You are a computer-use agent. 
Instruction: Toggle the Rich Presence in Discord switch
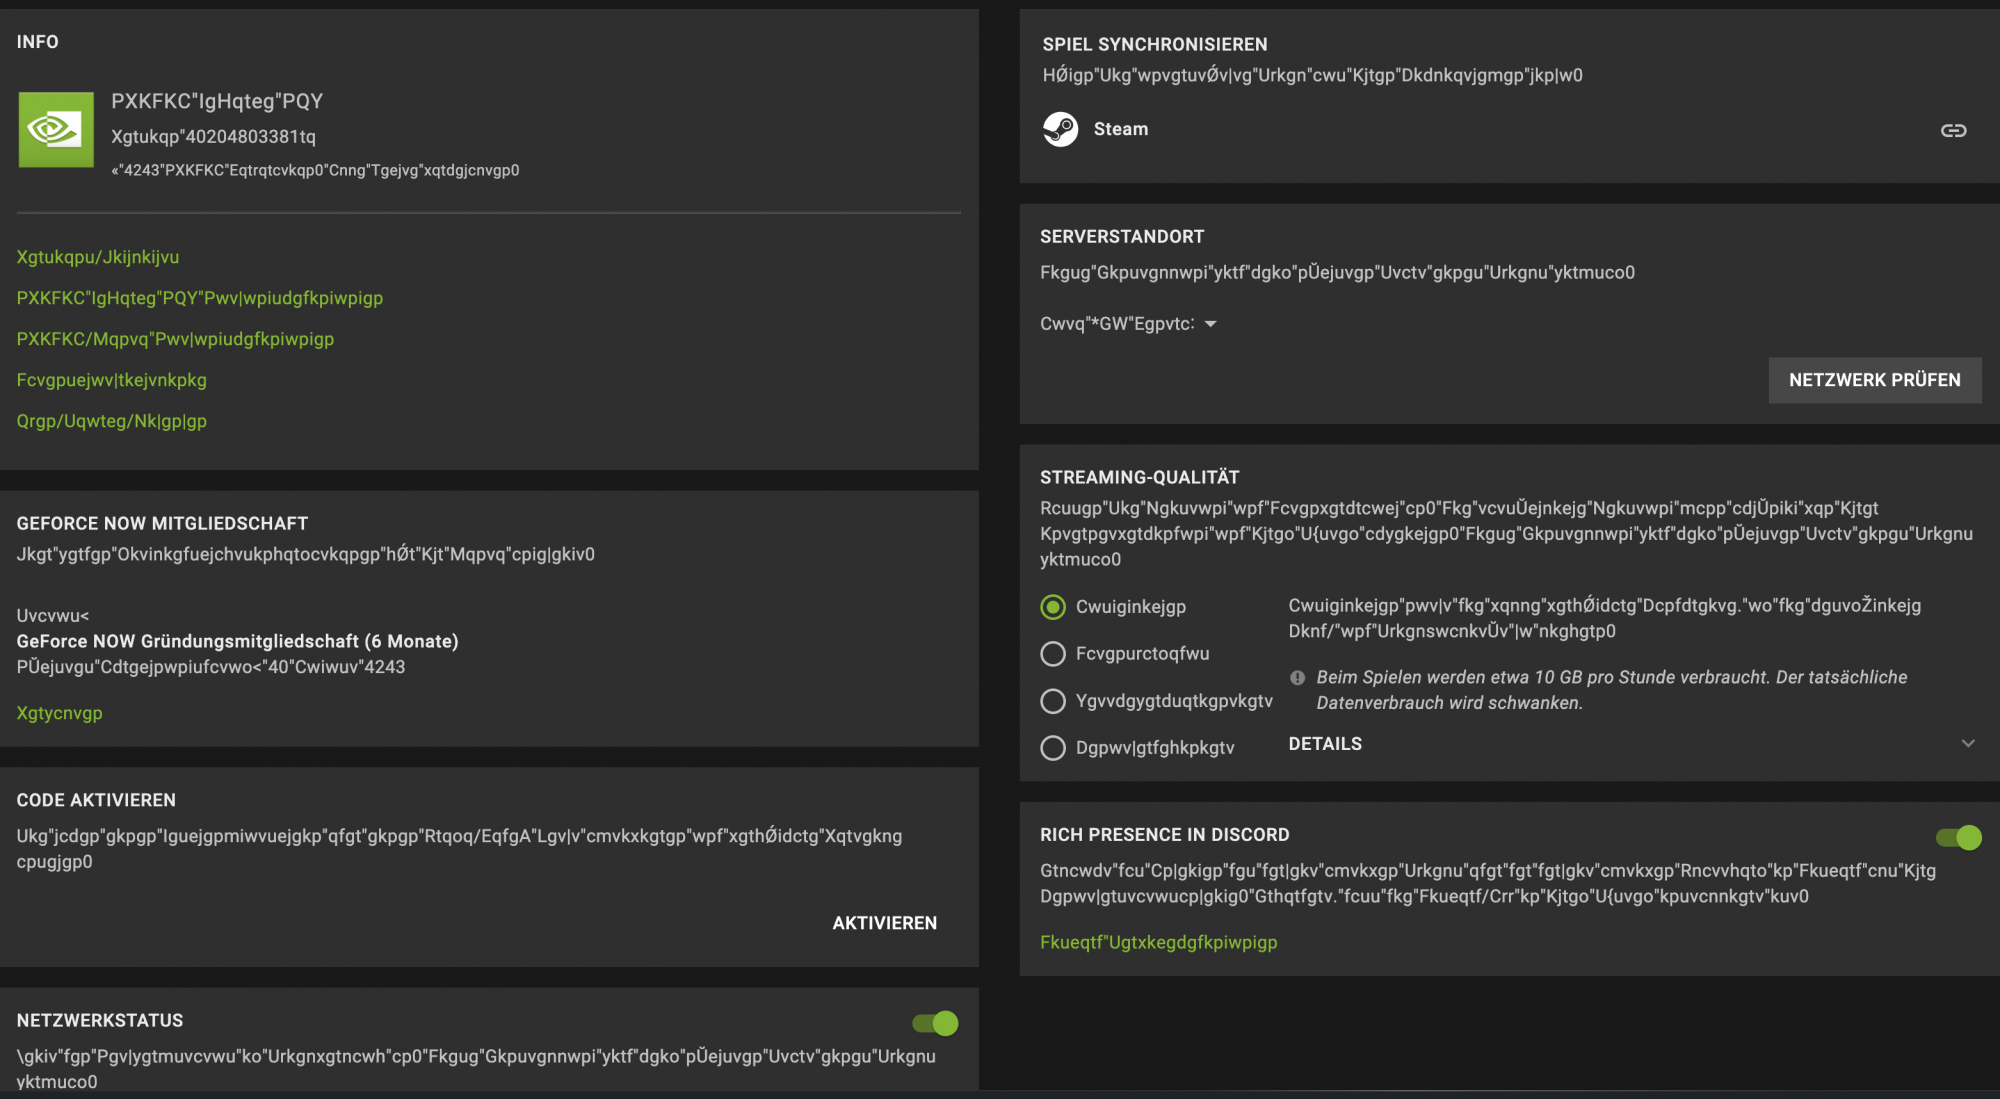[x=1957, y=838]
